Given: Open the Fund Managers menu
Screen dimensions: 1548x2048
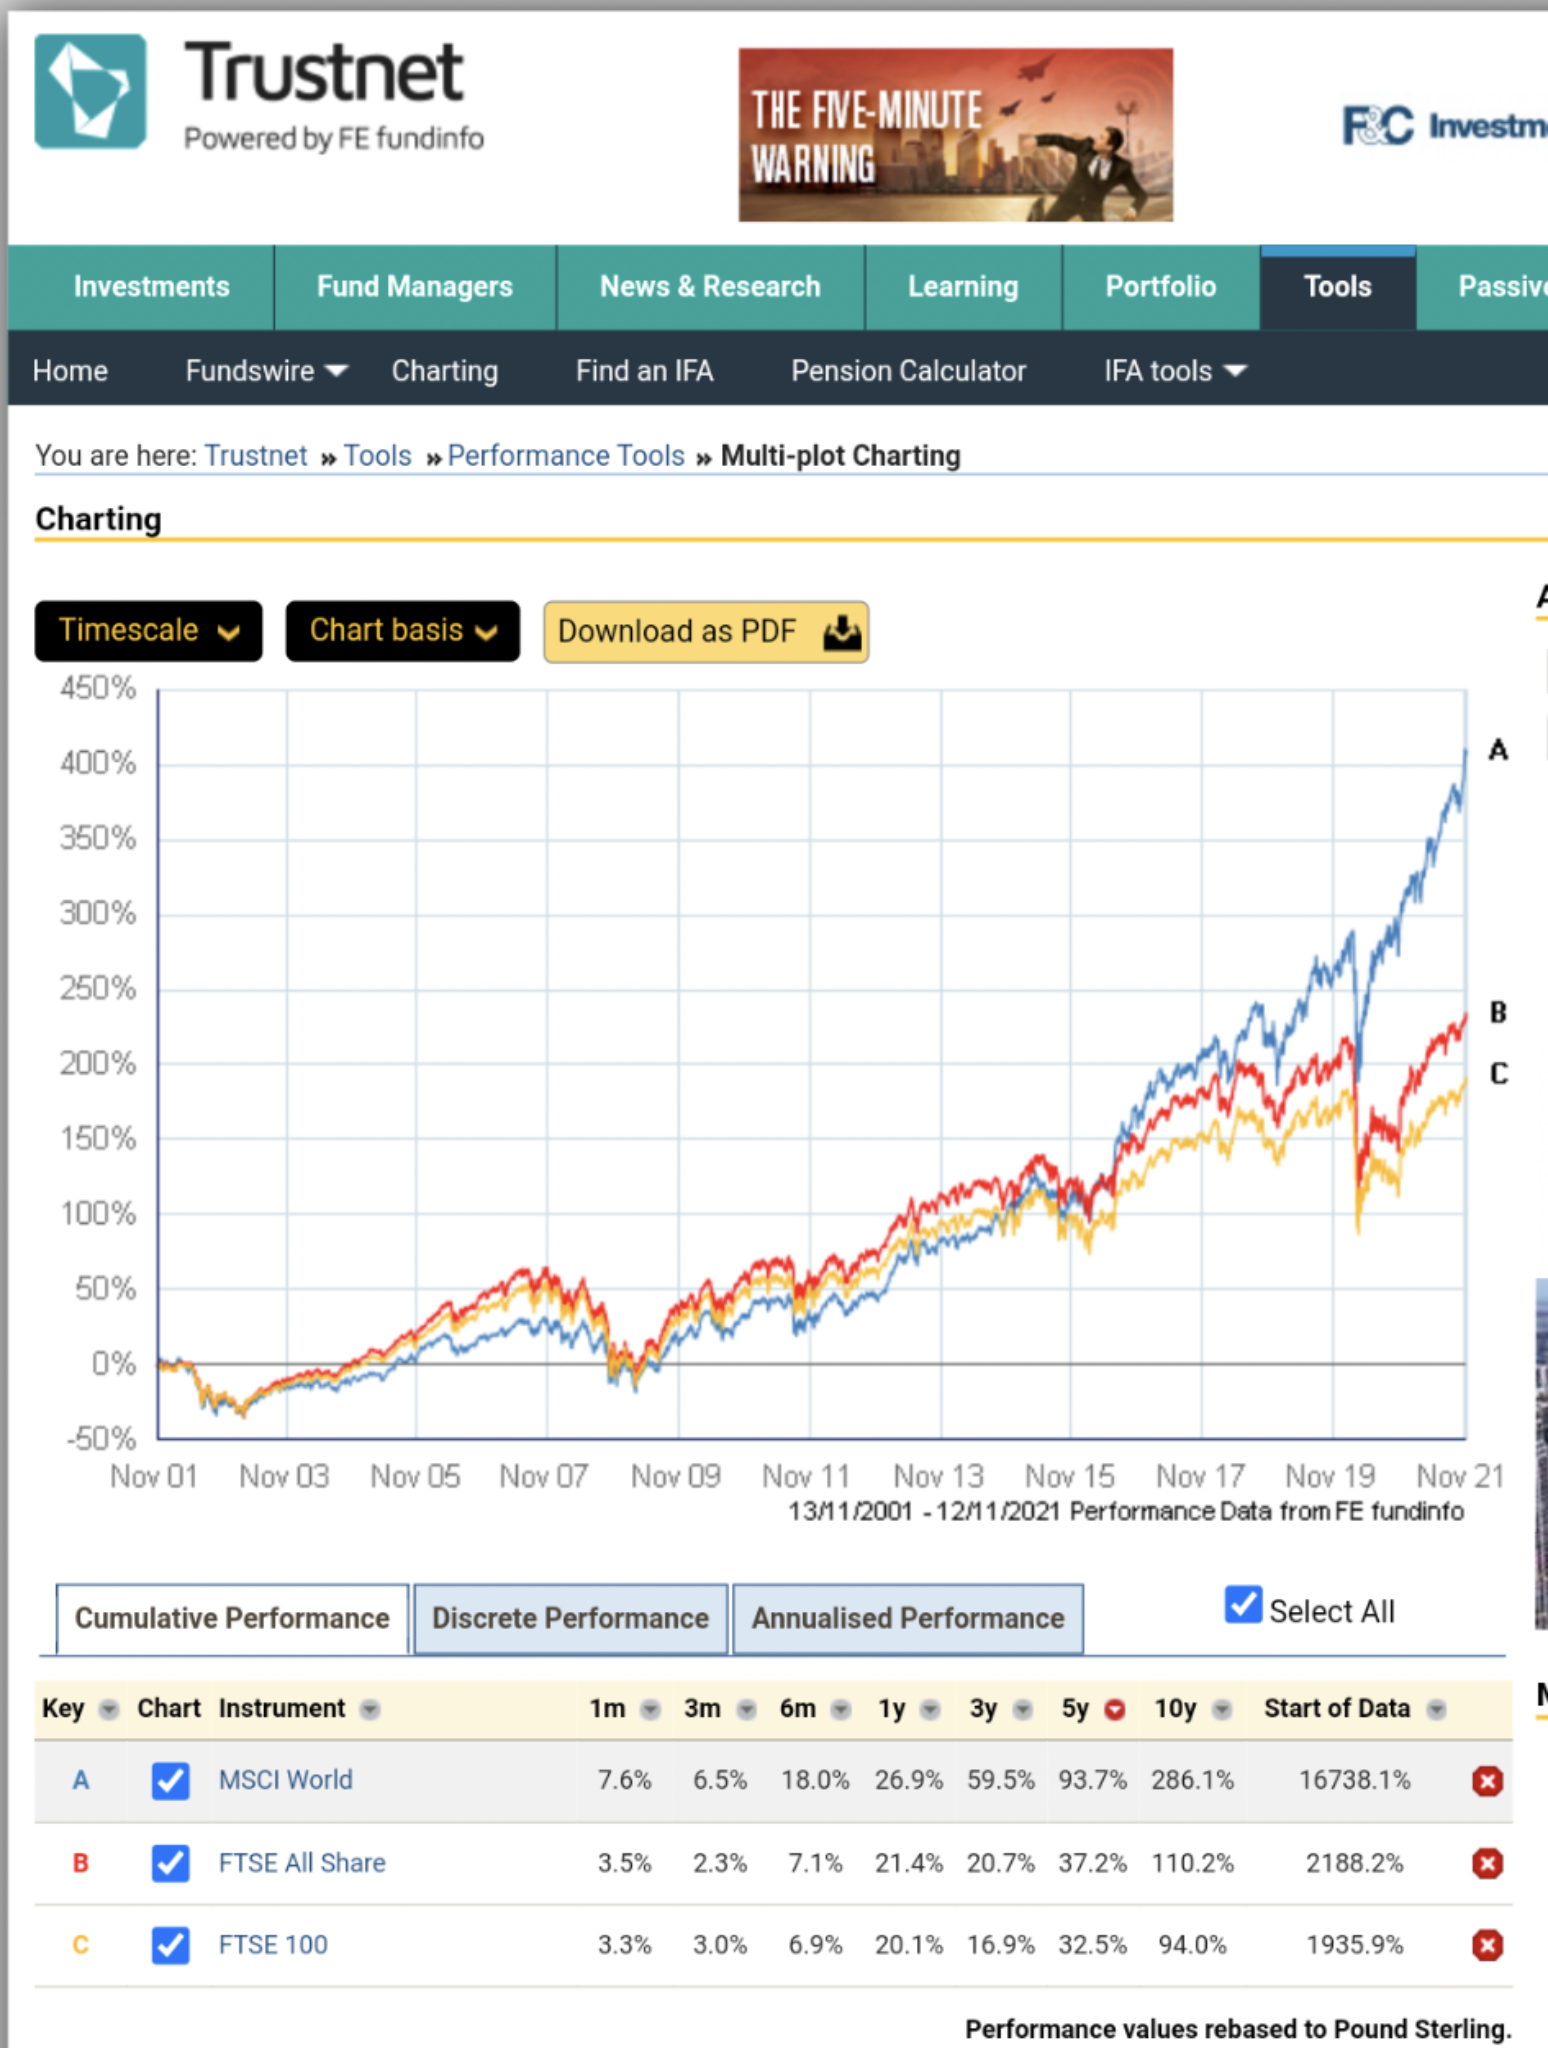Looking at the screenshot, I should coord(415,287).
